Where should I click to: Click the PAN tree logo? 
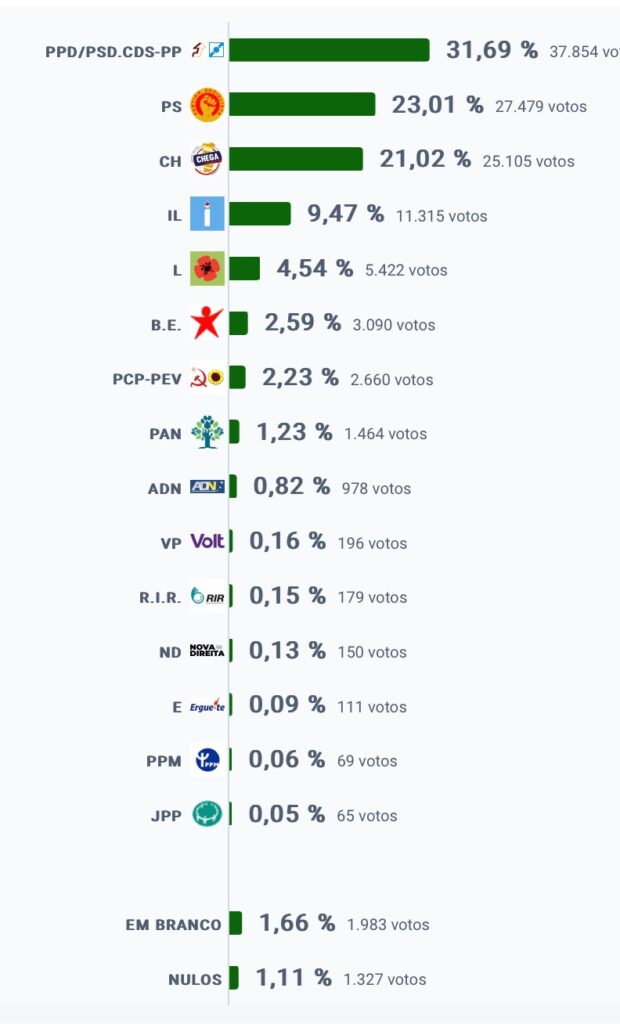(207, 432)
